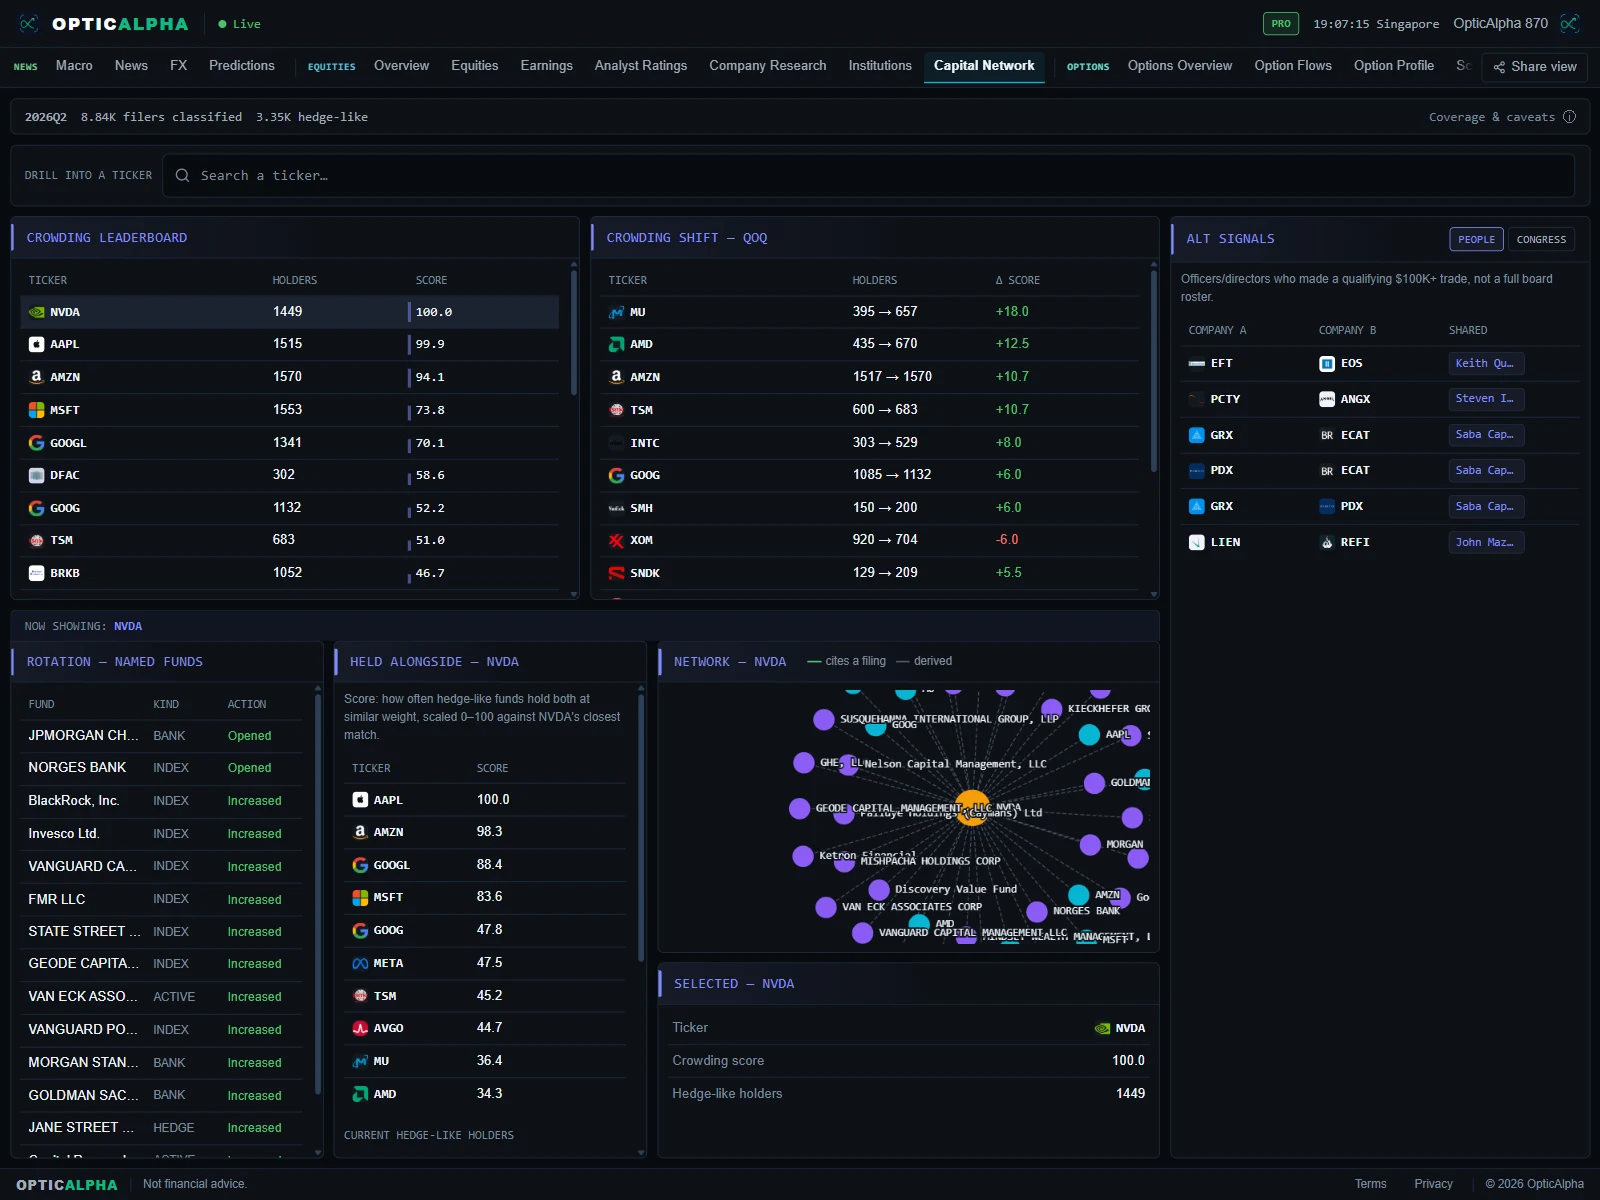
Task: Click the John Maz… shared person chip
Action: pyautogui.click(x=1486, y=542)
